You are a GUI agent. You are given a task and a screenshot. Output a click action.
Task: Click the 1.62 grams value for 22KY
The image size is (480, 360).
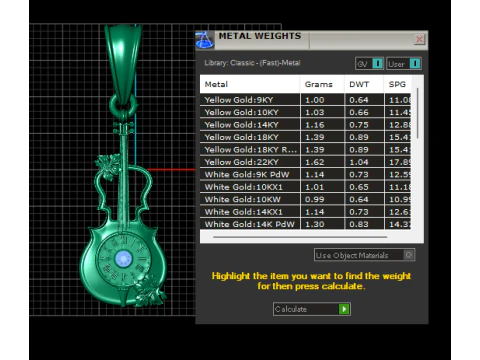point(315,162)
